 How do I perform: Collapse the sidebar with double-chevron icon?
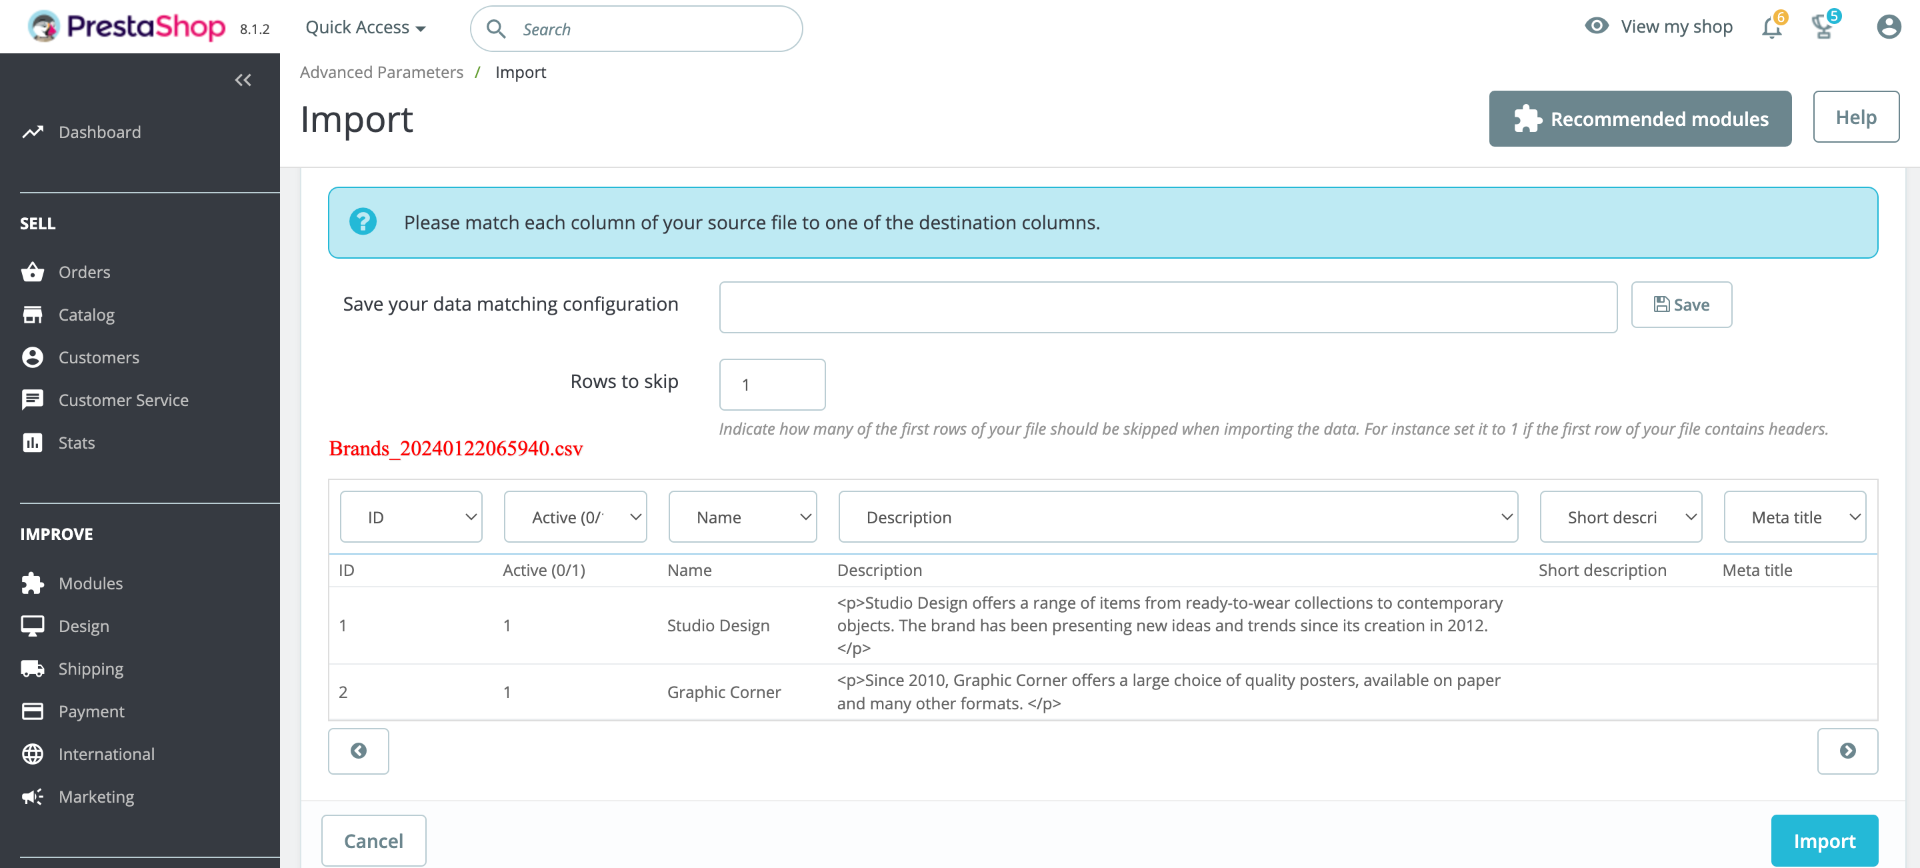coord(243,80)
